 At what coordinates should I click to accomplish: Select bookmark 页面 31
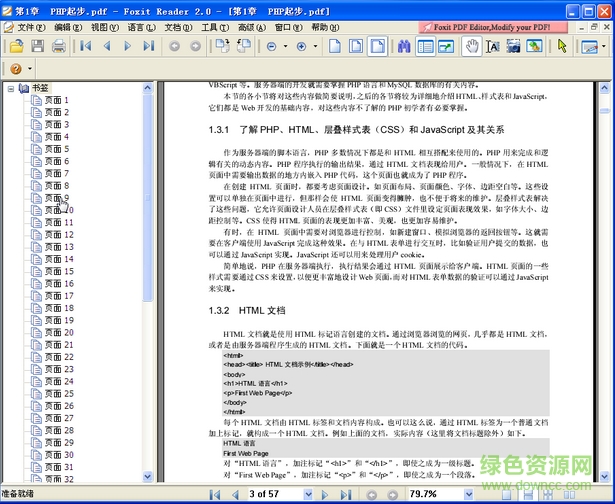point(59,467)
